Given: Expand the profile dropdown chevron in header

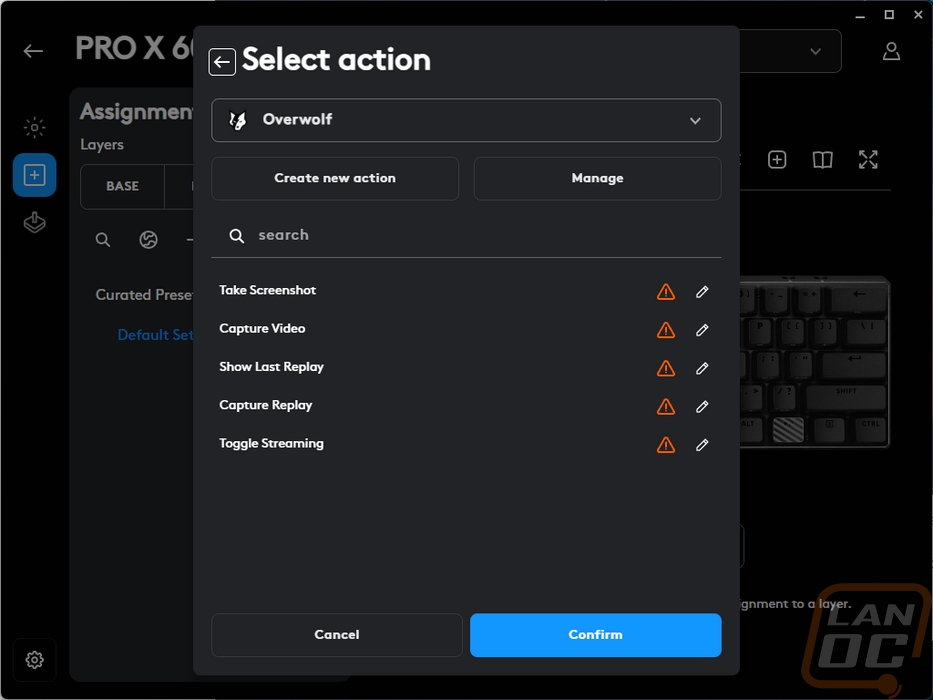Looking at the screenshot, I should coord(816,51).
